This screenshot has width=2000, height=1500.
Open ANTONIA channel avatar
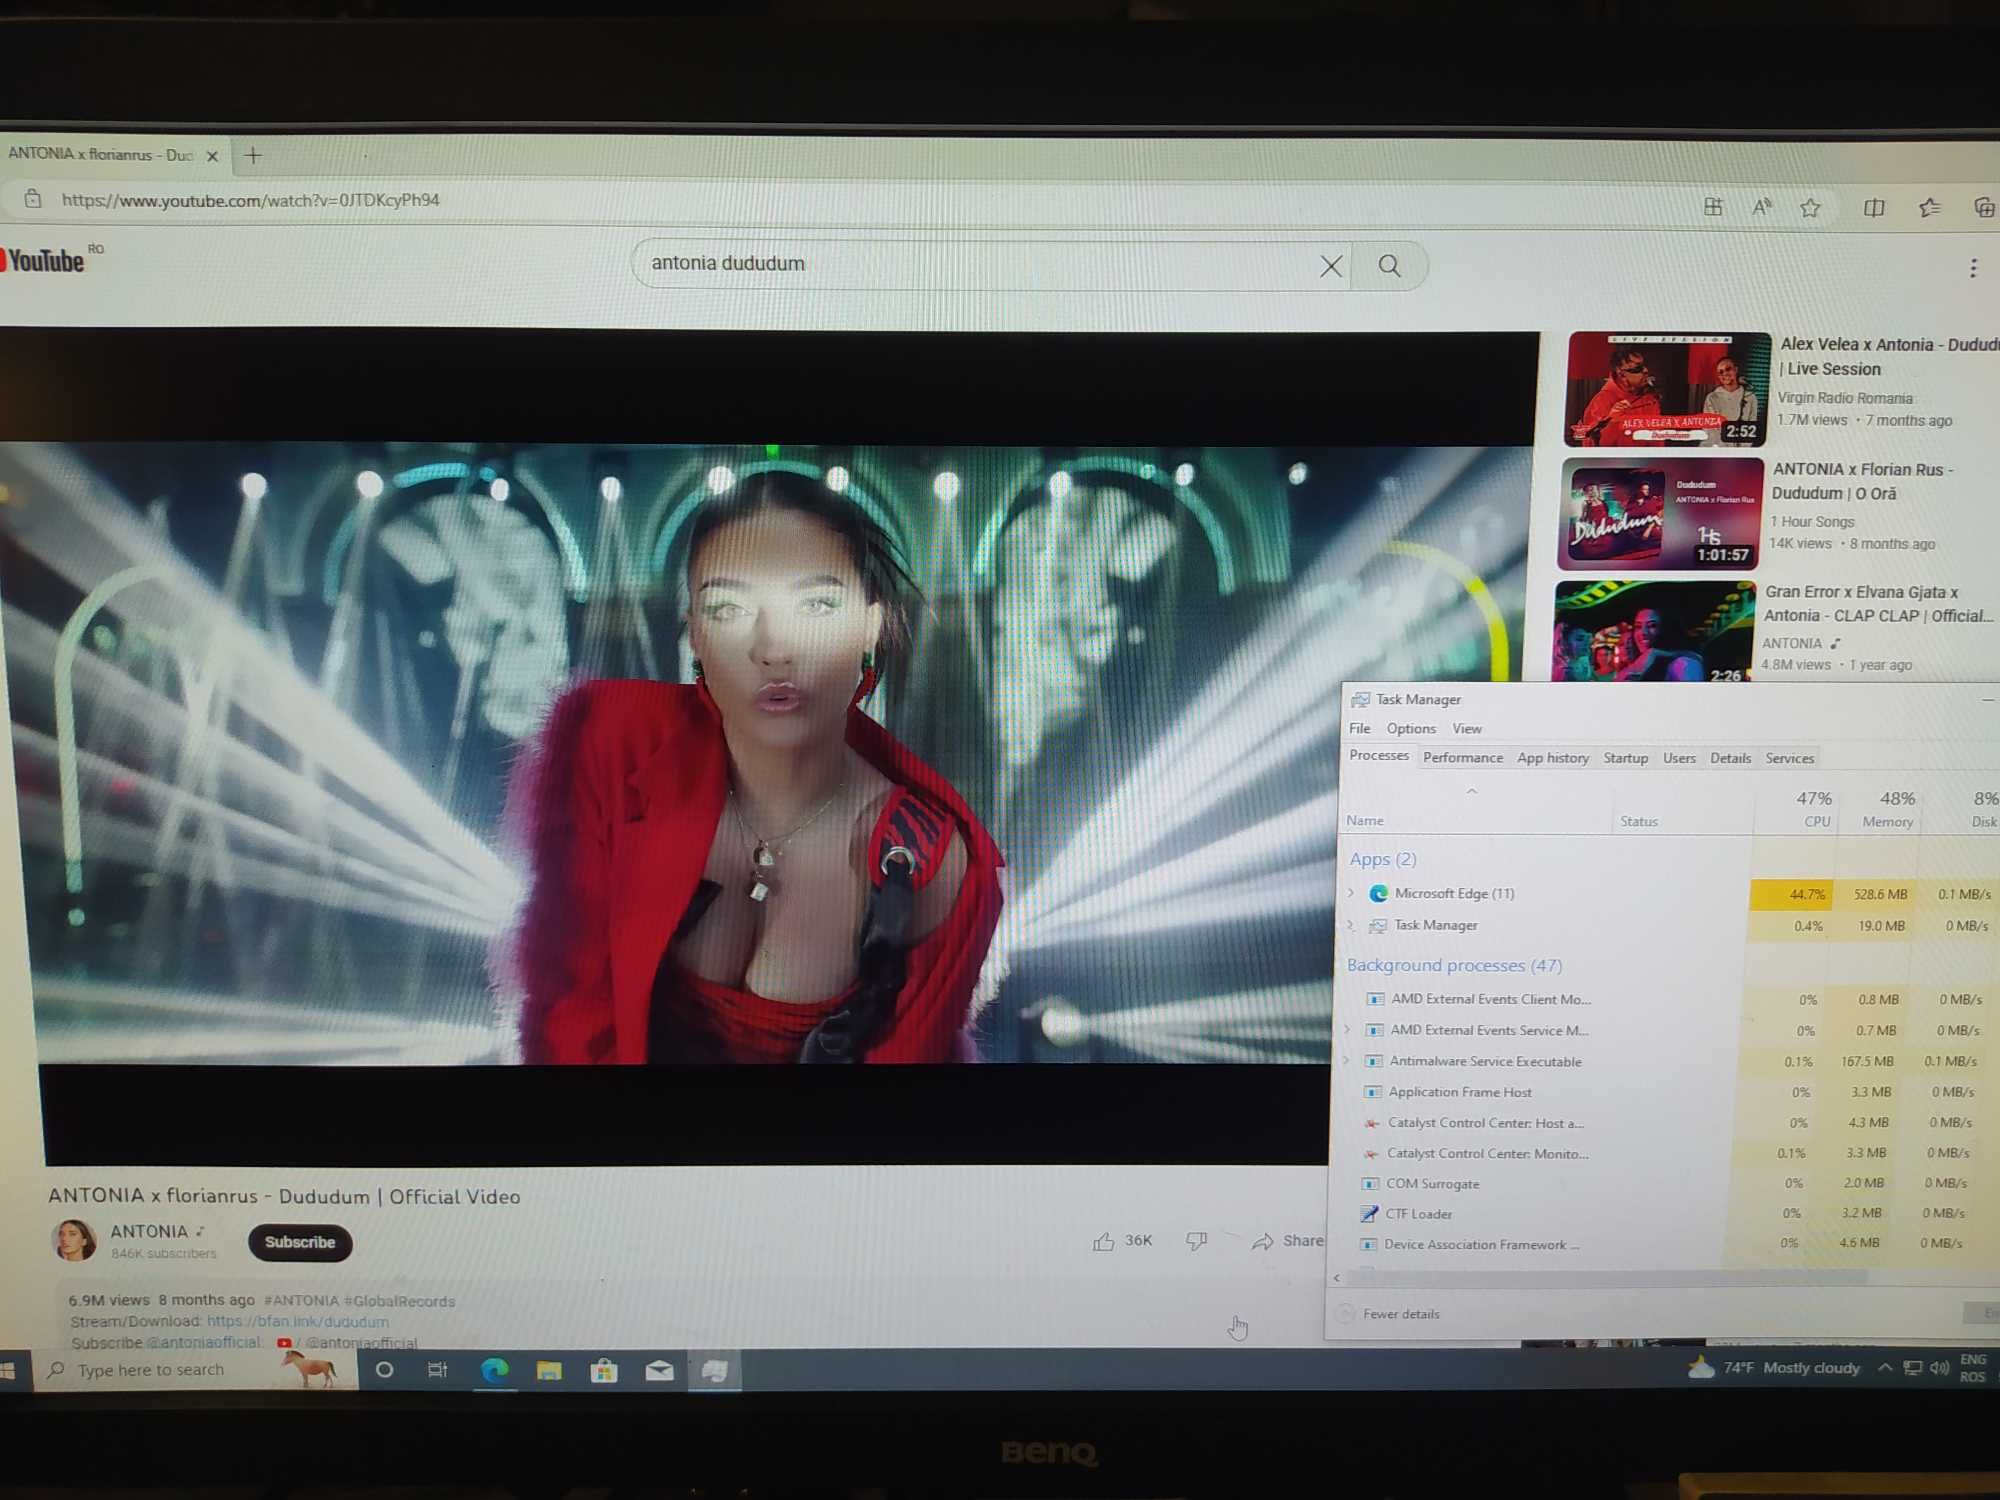74,1240
